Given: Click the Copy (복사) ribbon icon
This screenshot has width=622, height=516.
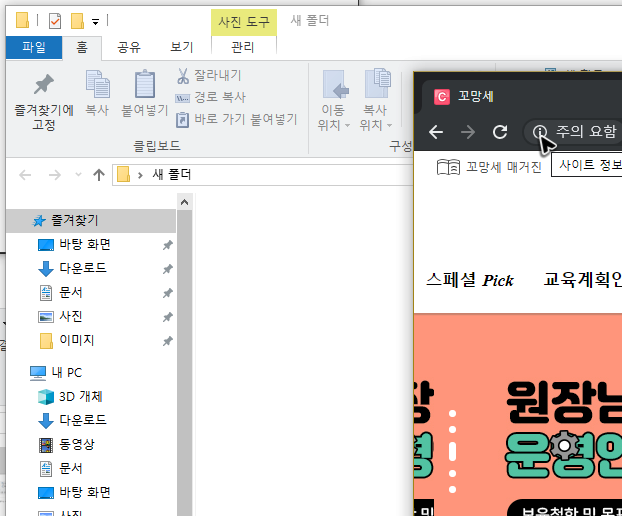Looking at the screenshot, I should (97, 84).
